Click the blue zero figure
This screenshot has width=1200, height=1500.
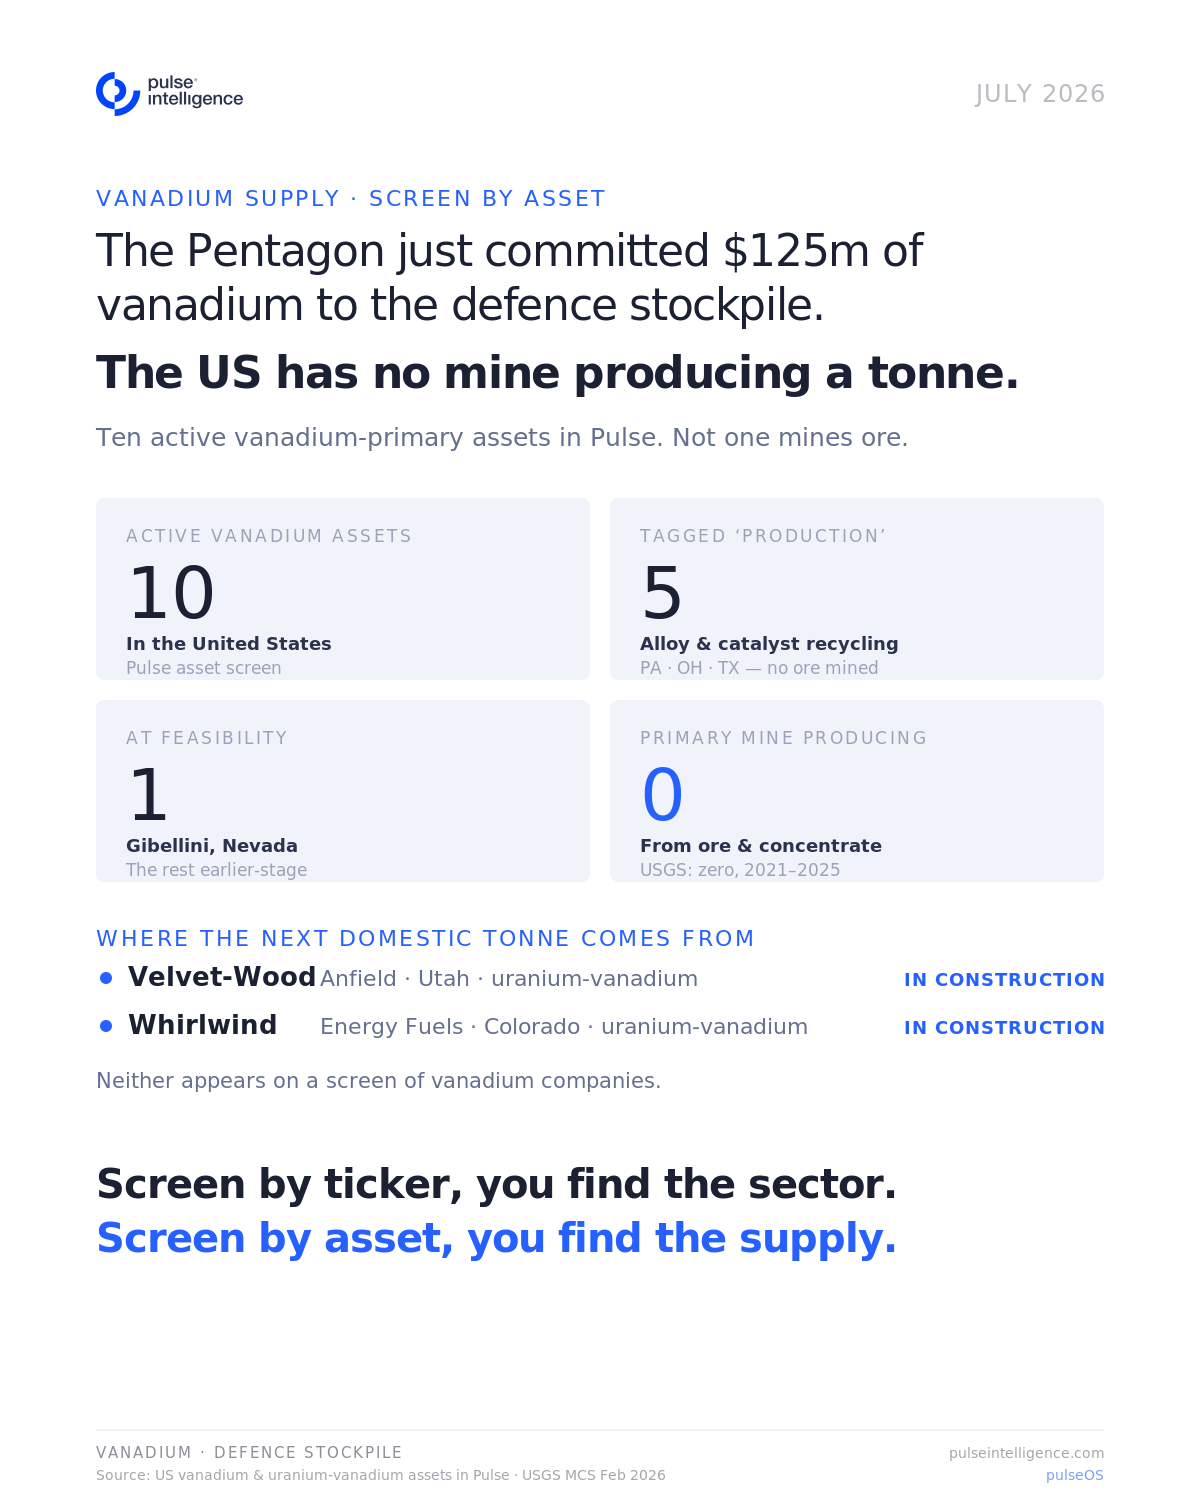[x=662, y=796]
